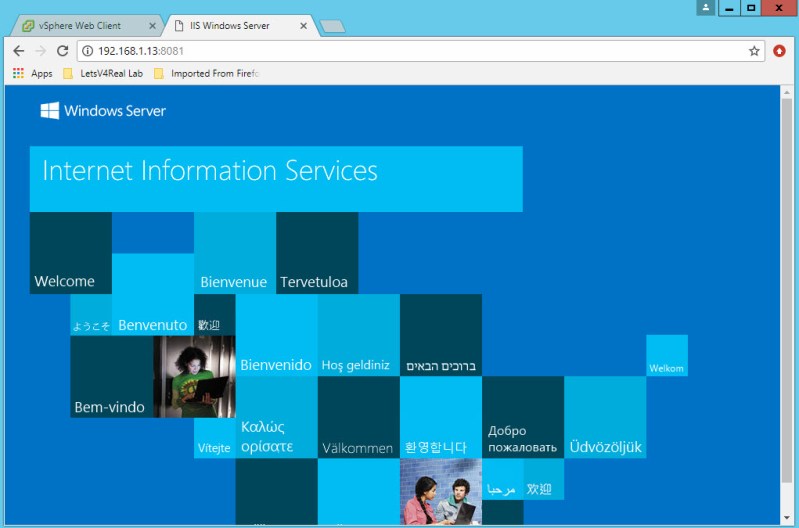799x528 pixels.
Task: Click the Bienvenue tile
Action: click(x=234, y=253)
